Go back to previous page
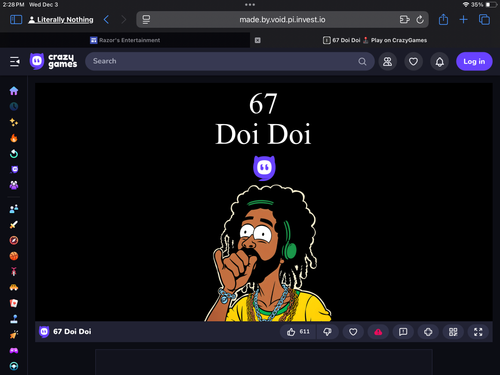500x375 pixels. (106, 20)
